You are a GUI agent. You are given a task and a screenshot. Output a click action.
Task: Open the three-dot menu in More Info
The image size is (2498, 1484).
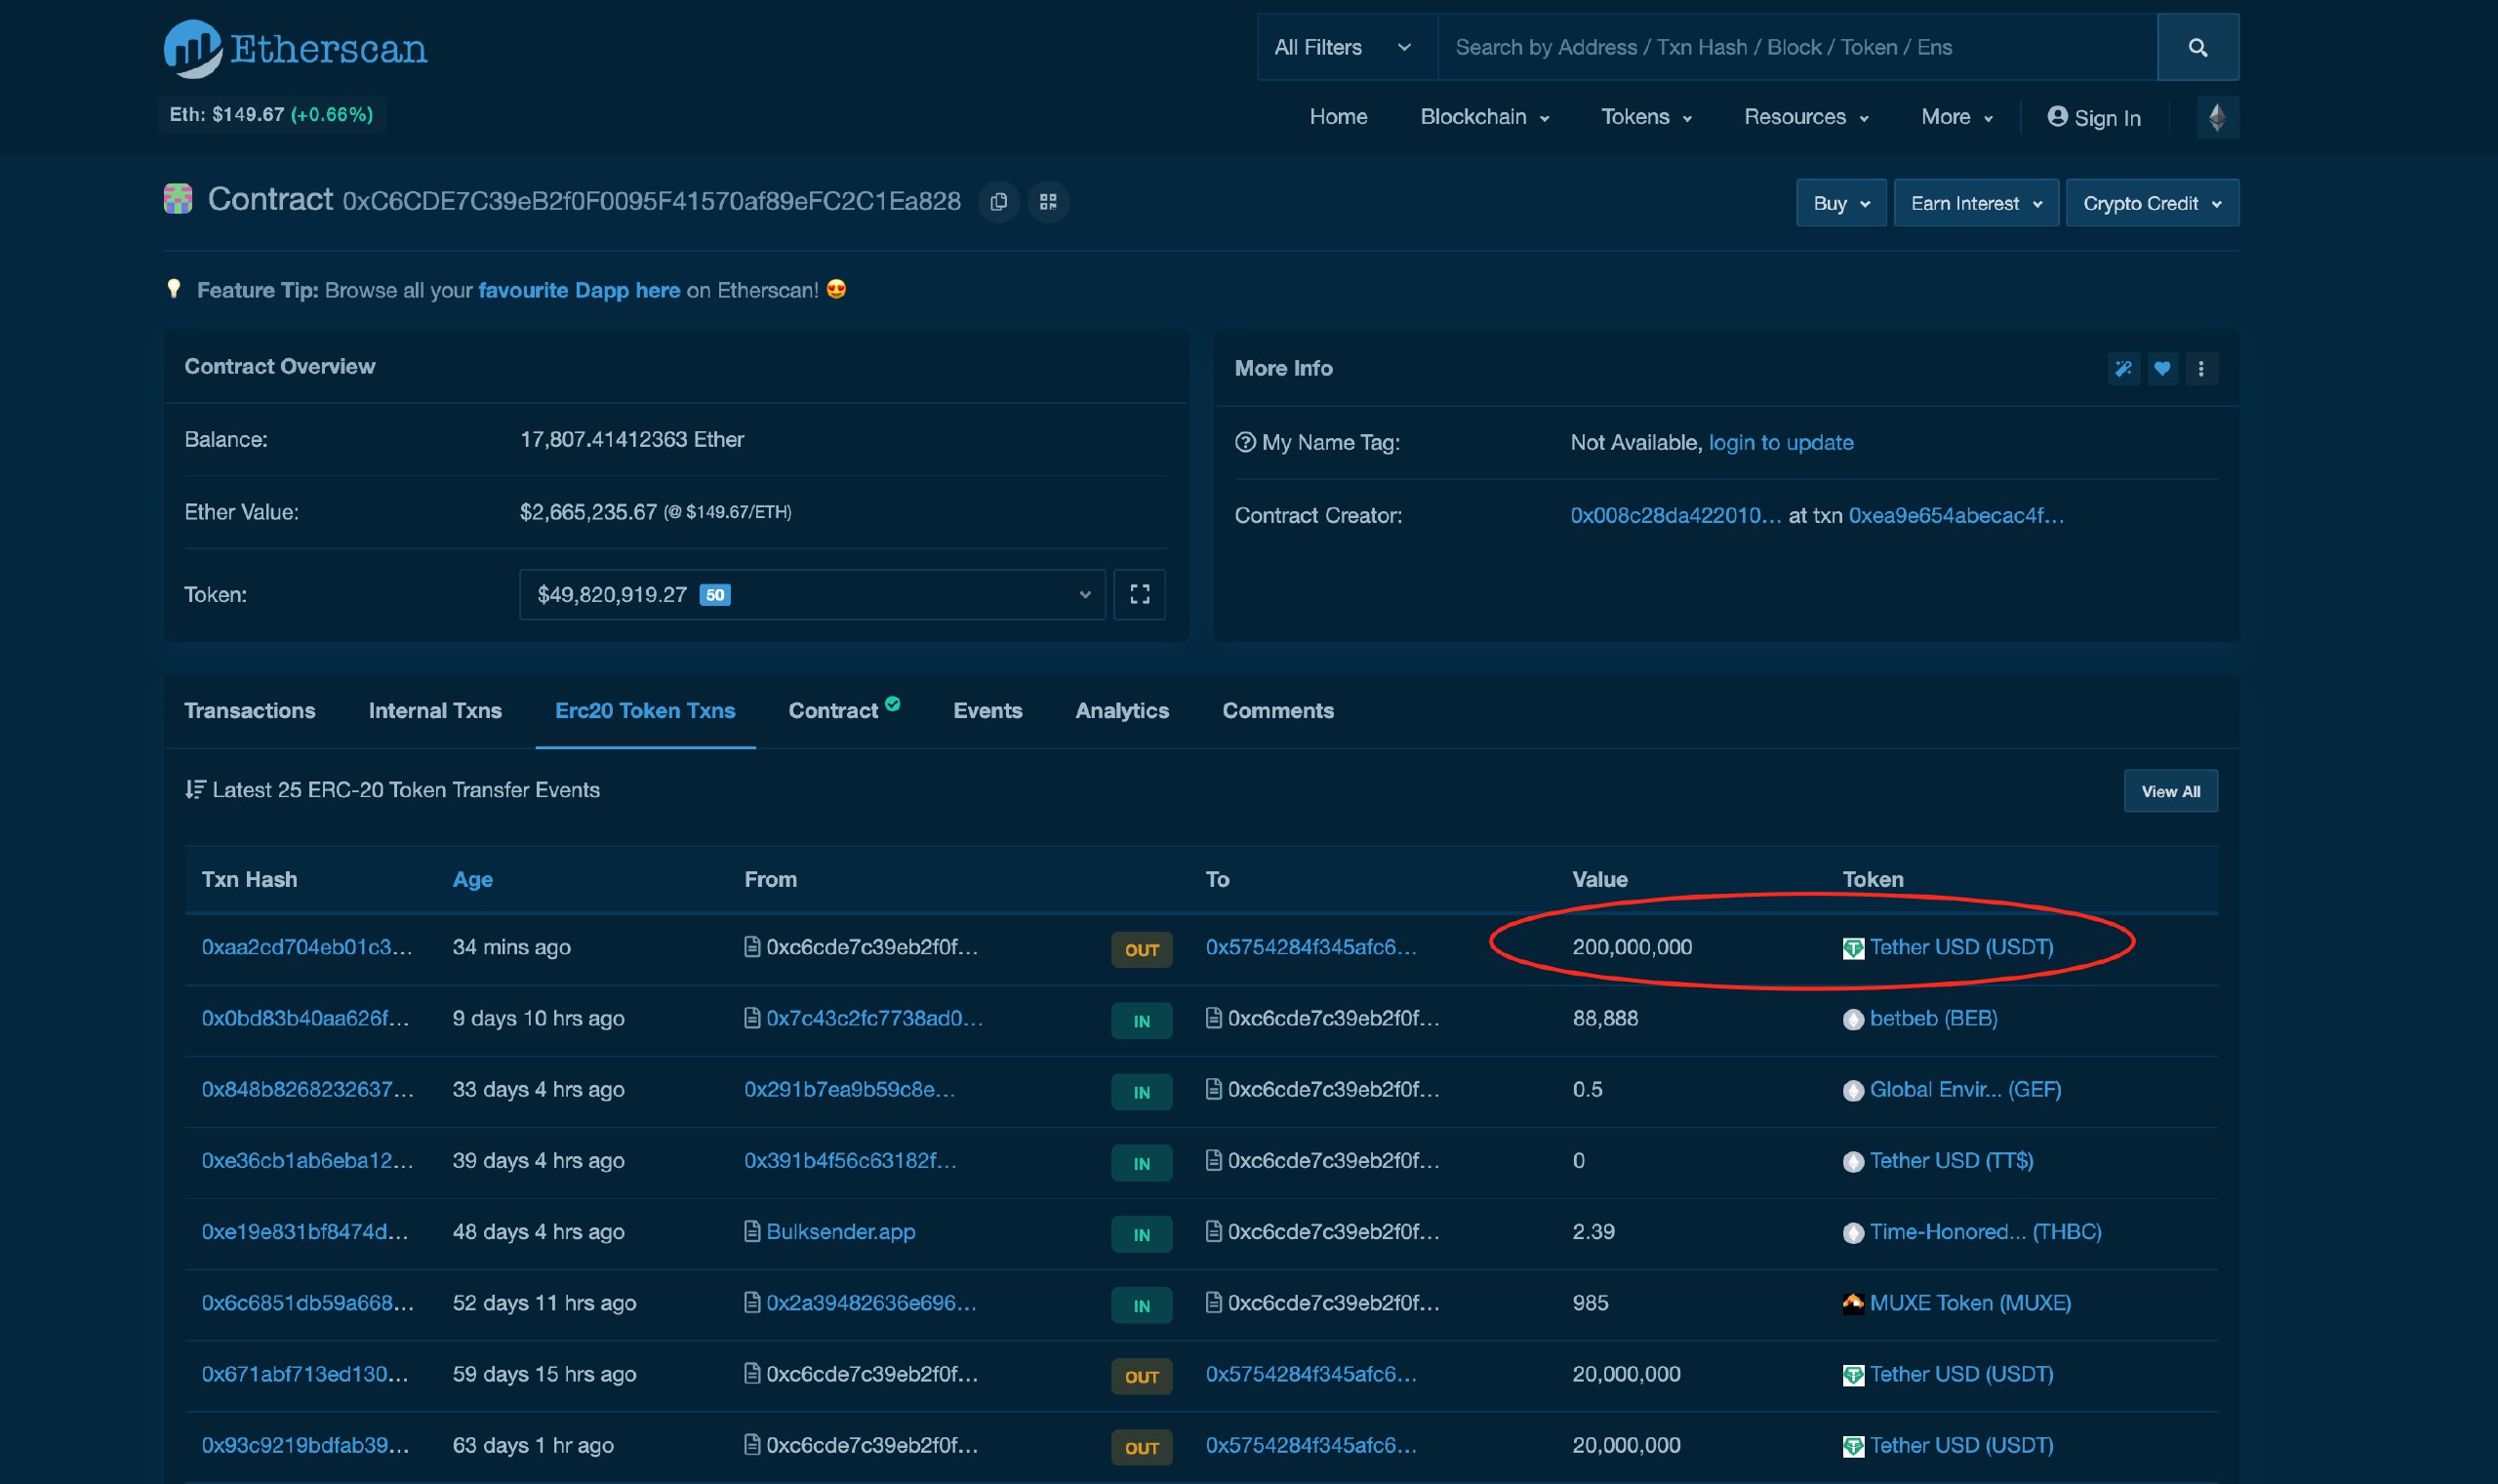click(x=2201, y=369)
